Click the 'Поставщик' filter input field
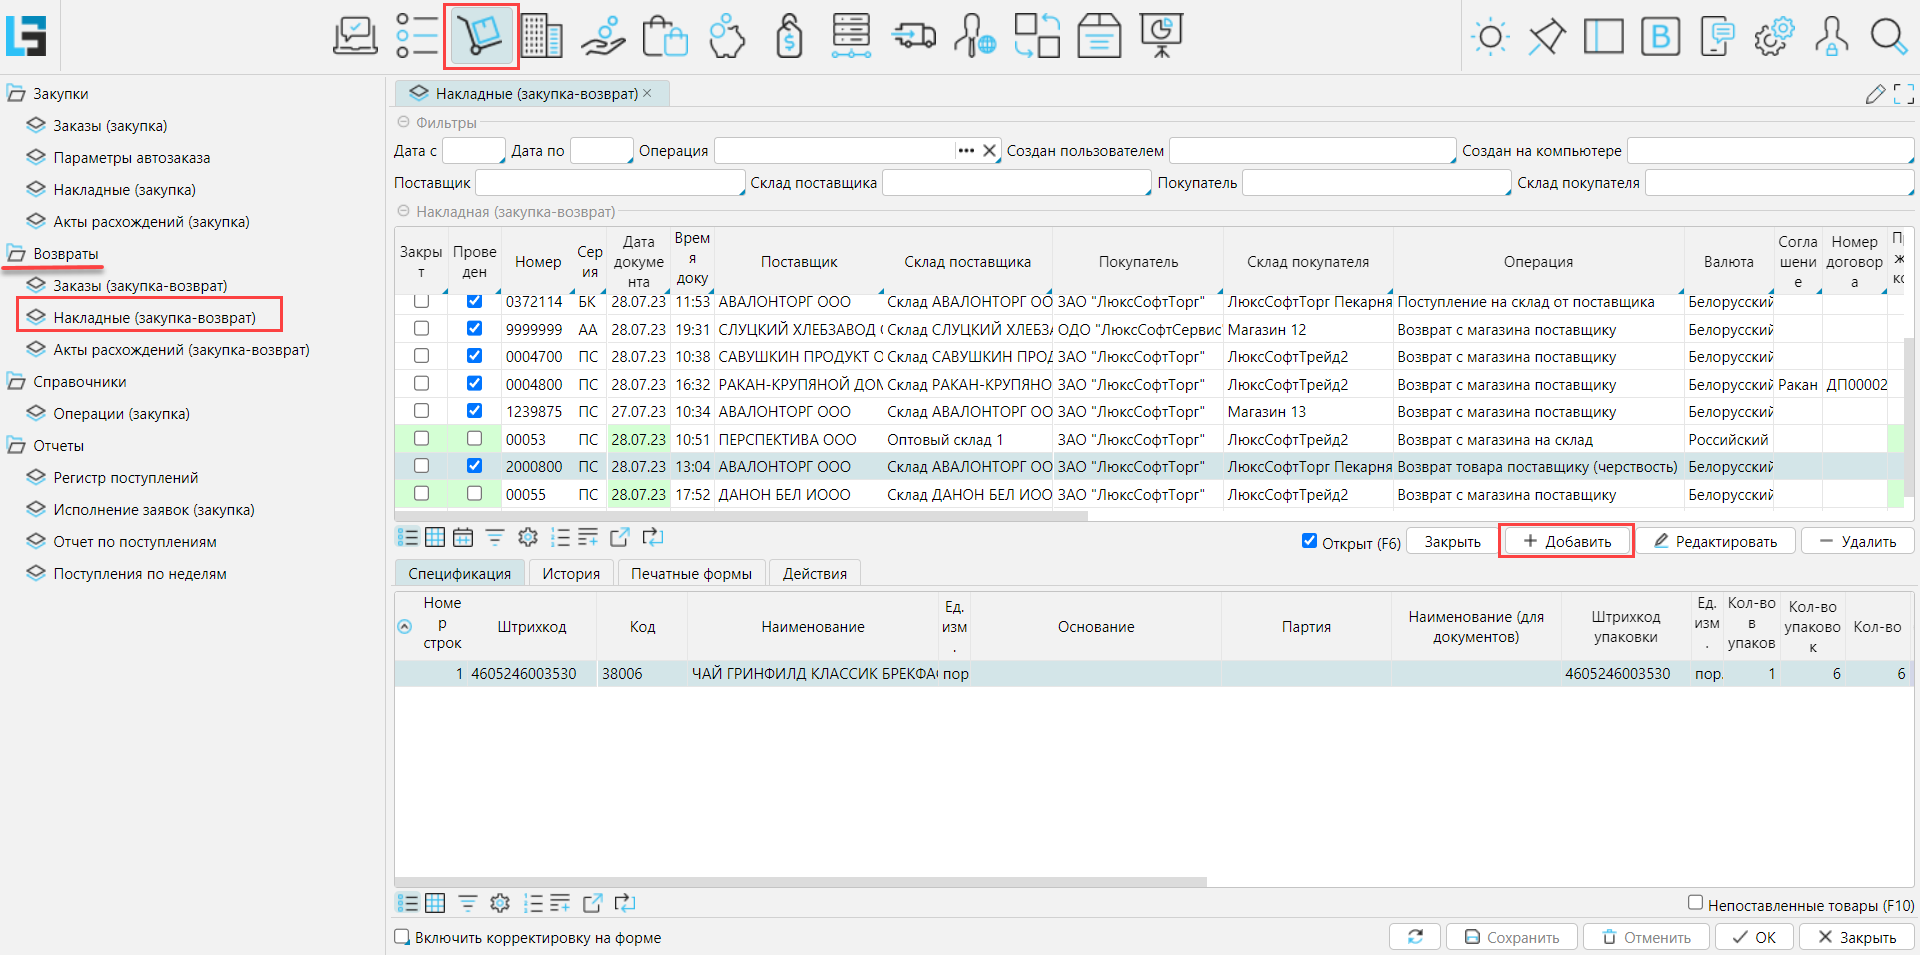Image resolution: width=1920 pixels, height=955 pixels. coord(609,183)
